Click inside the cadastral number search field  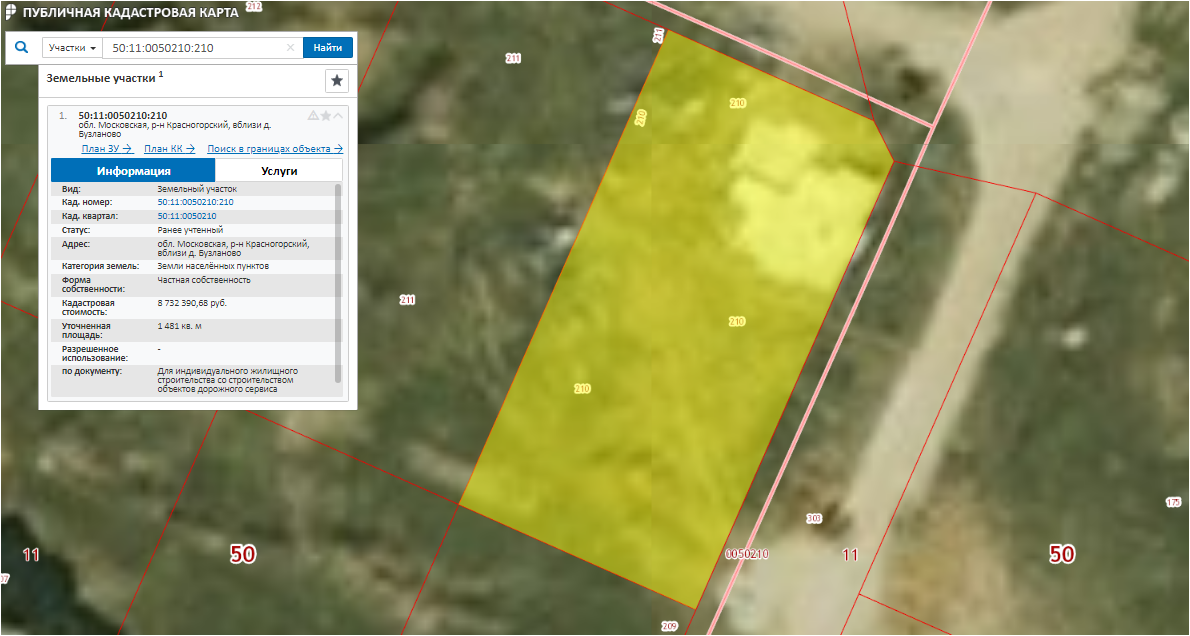[x=195, y=48]
